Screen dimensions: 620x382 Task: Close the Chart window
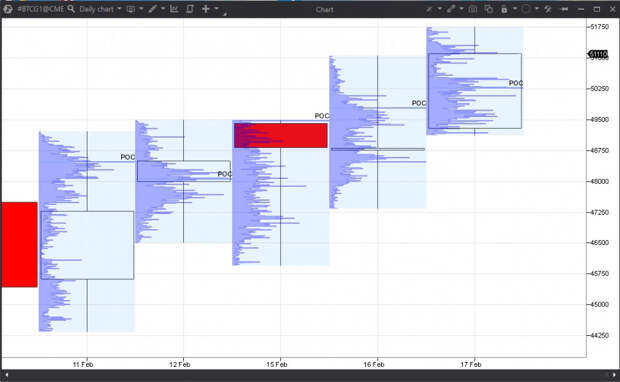612,9
